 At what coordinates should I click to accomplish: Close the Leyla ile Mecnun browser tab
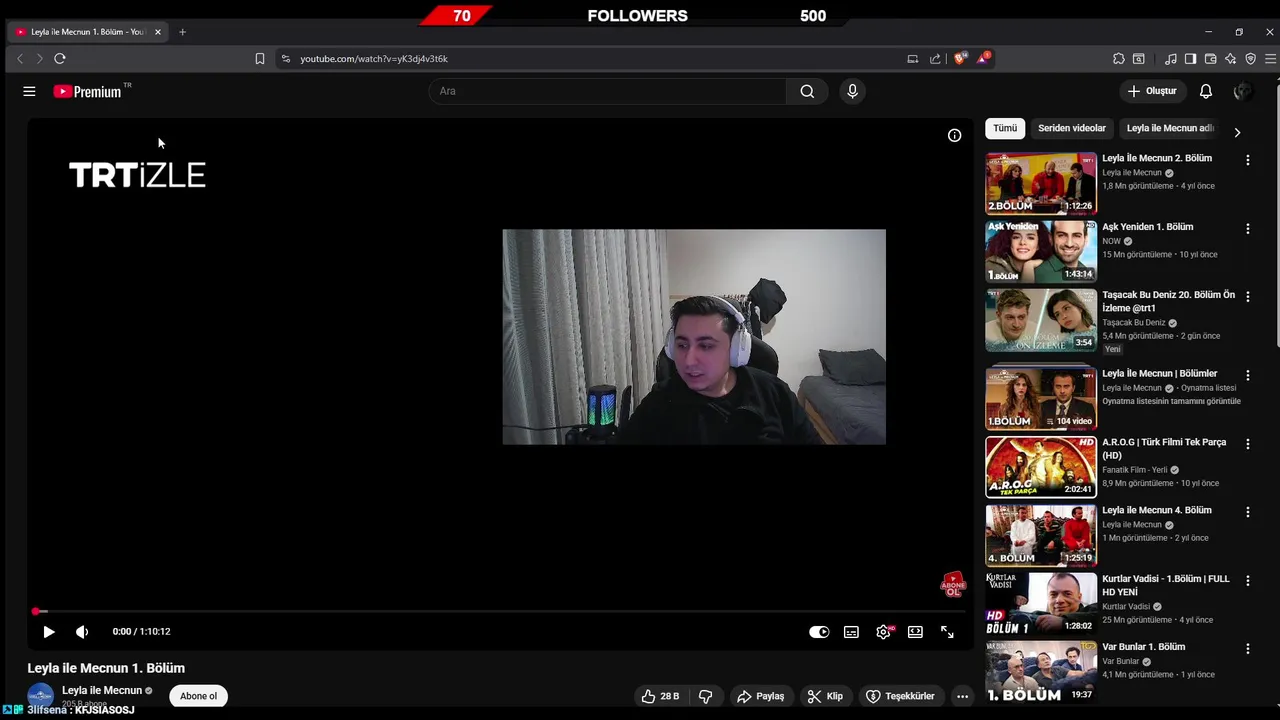tap(157, 32)
